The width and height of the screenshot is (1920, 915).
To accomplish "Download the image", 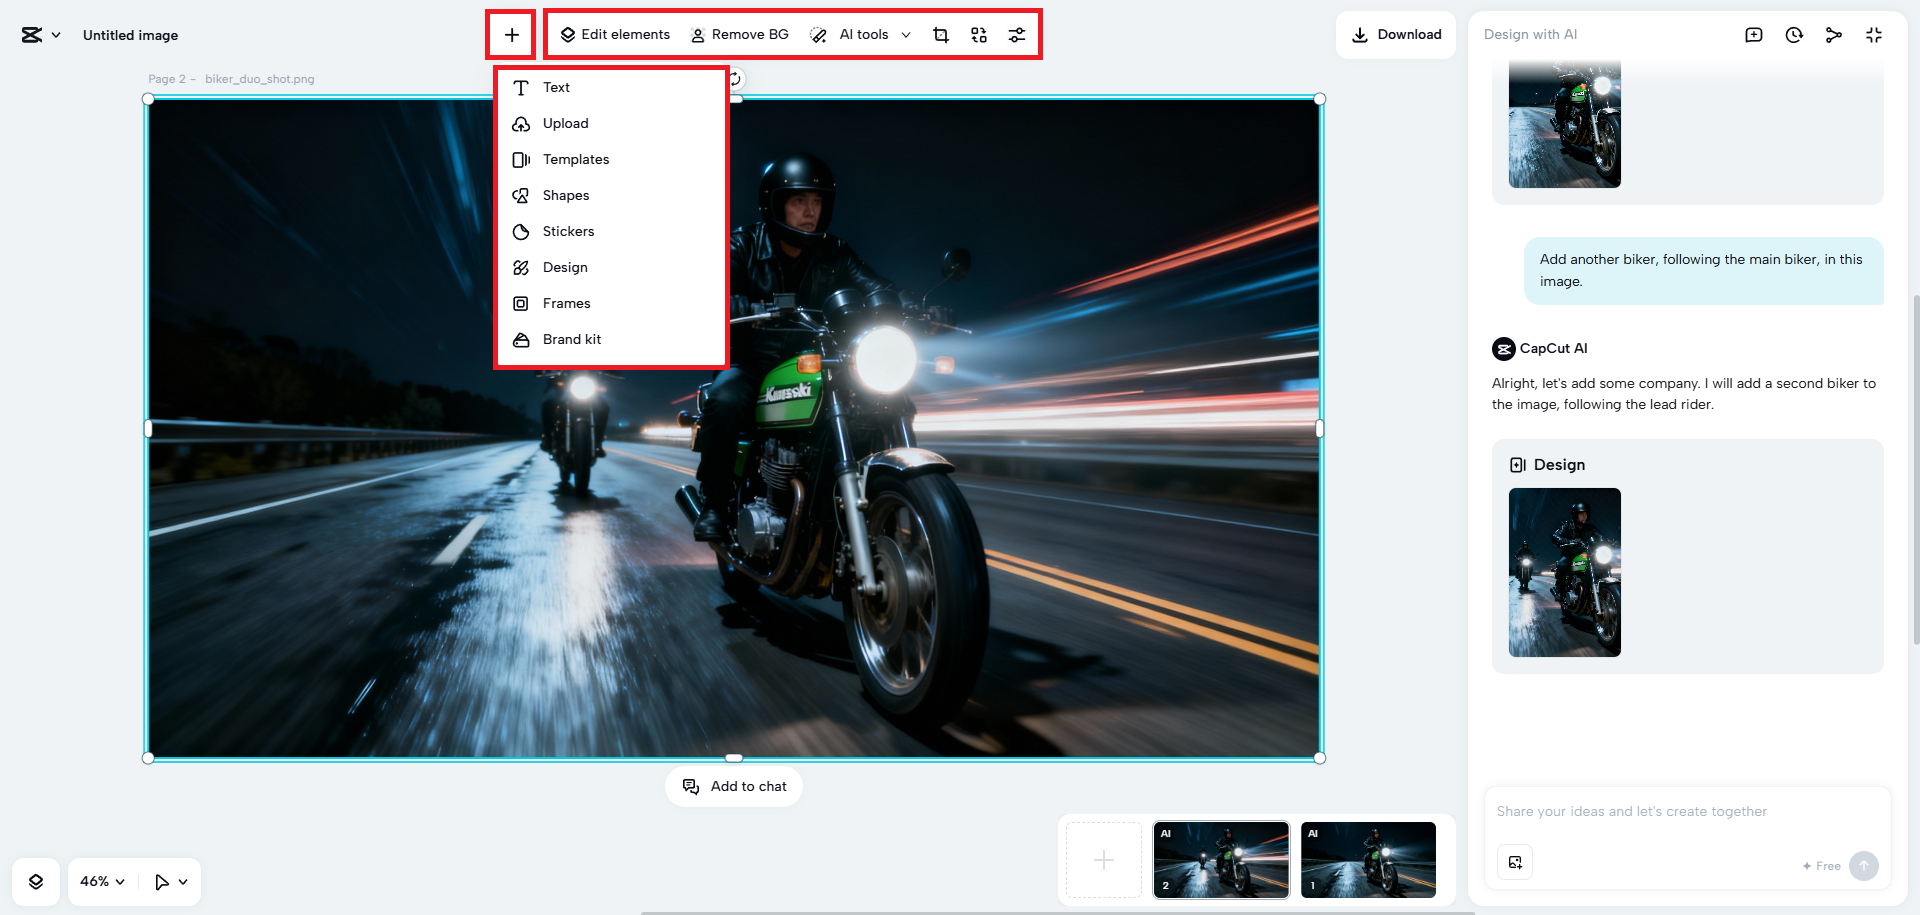I will click(x=1396, y=35).
